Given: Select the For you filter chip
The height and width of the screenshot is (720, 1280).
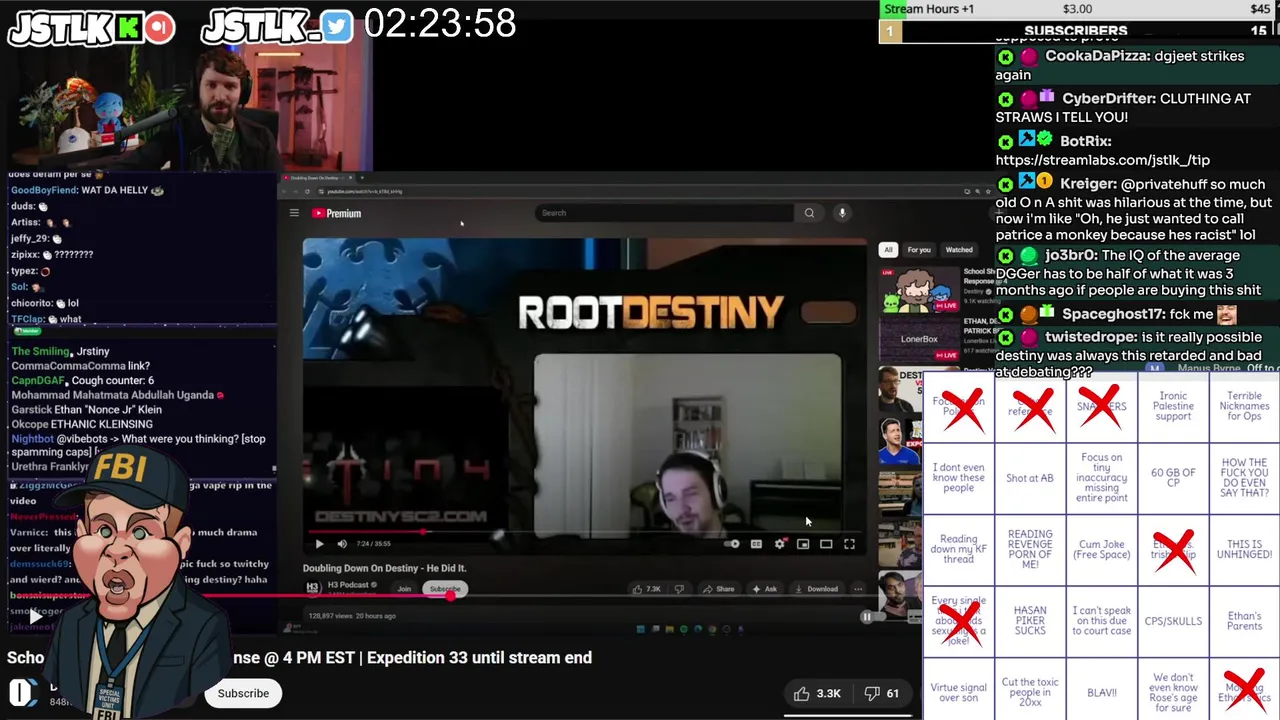Looking at the screenshot, I should [x=919, y=250].
